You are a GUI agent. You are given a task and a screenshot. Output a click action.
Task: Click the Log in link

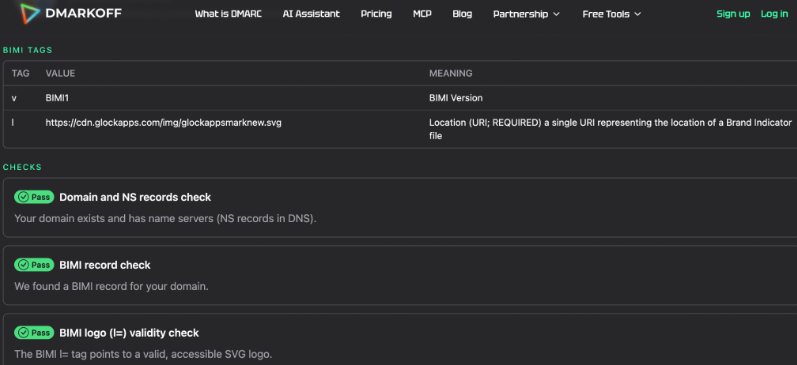(774, 14)
